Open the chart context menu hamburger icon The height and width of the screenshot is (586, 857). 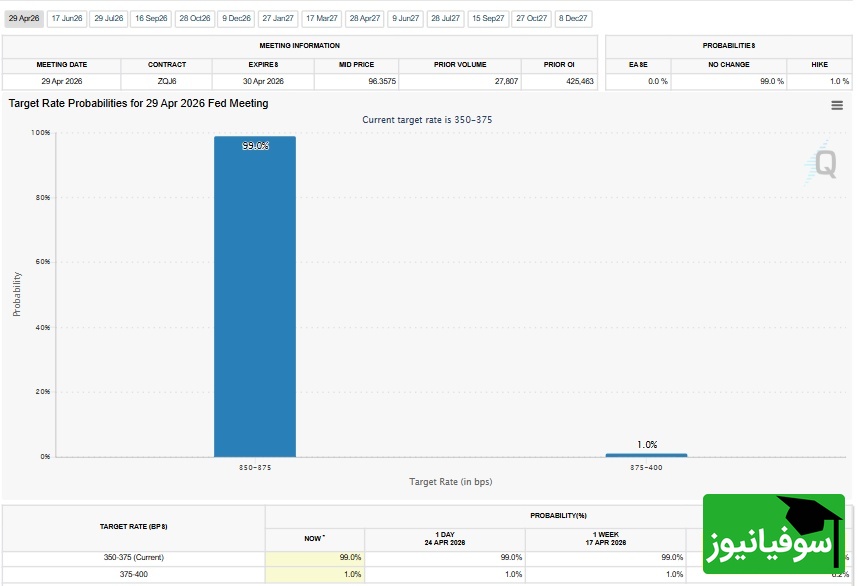[x=837, y=105]
